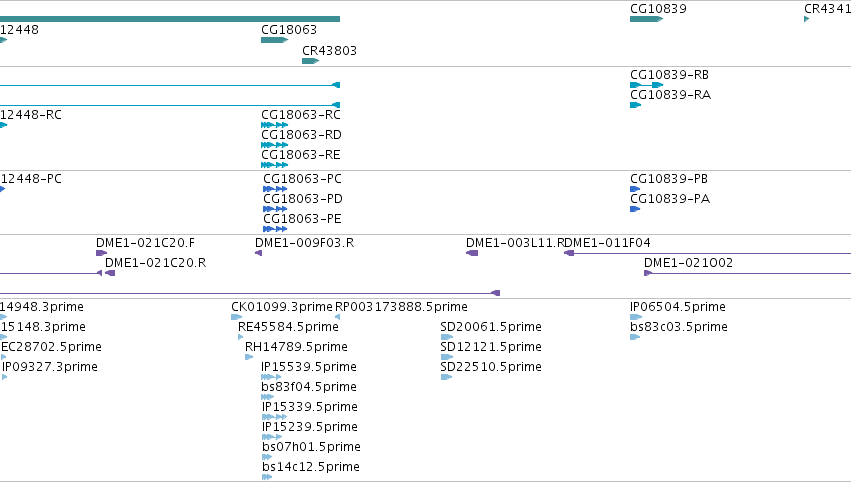This screenshot has width=851, height=482.
Task: Select the bs07h01.5prime EST label
Action: click(x=311, y=447)
